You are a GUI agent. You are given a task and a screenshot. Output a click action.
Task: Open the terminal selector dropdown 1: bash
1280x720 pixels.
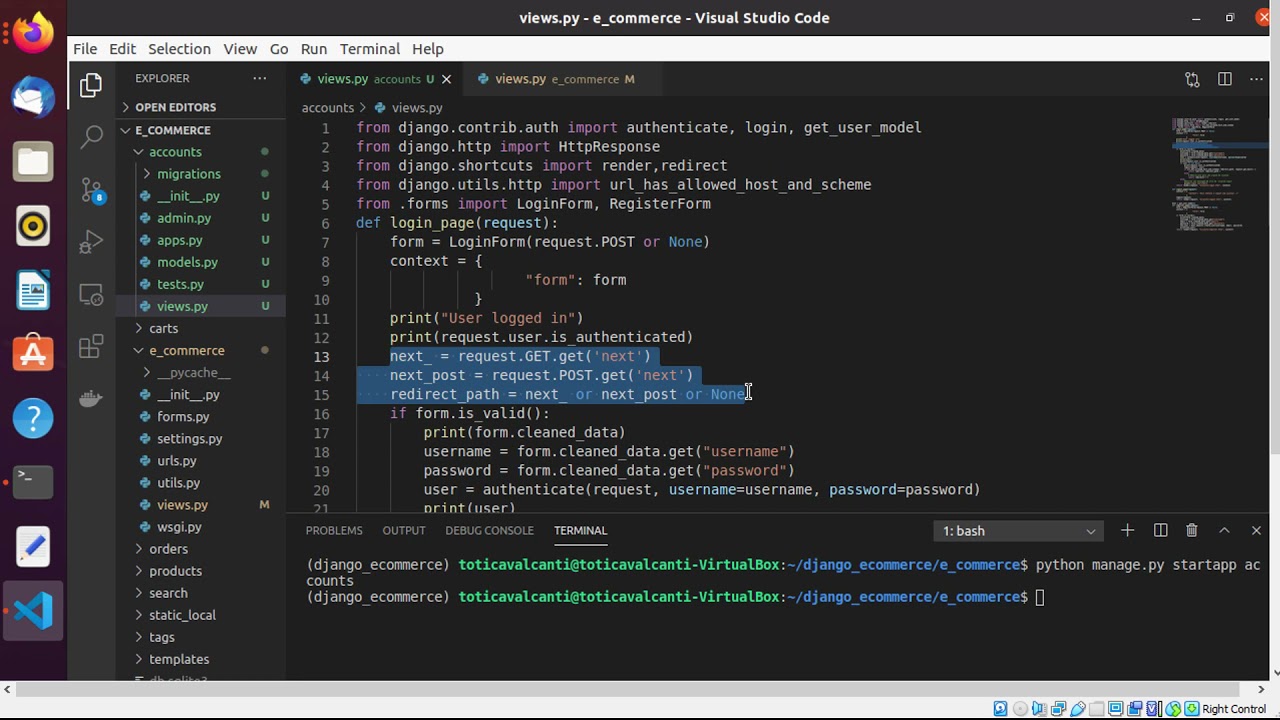coord(1018,531)
